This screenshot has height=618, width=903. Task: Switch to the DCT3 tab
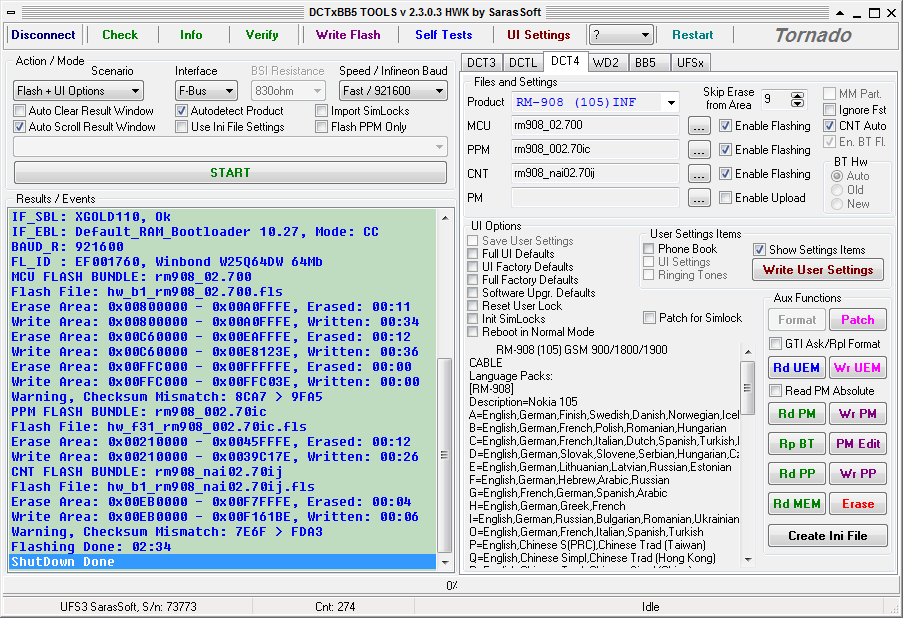(481, 63)
